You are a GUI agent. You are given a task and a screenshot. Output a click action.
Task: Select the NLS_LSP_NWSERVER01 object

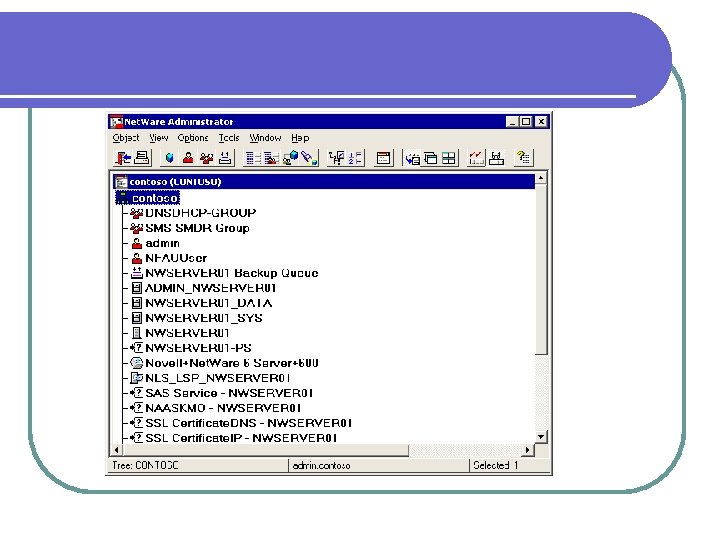[217, 378]
